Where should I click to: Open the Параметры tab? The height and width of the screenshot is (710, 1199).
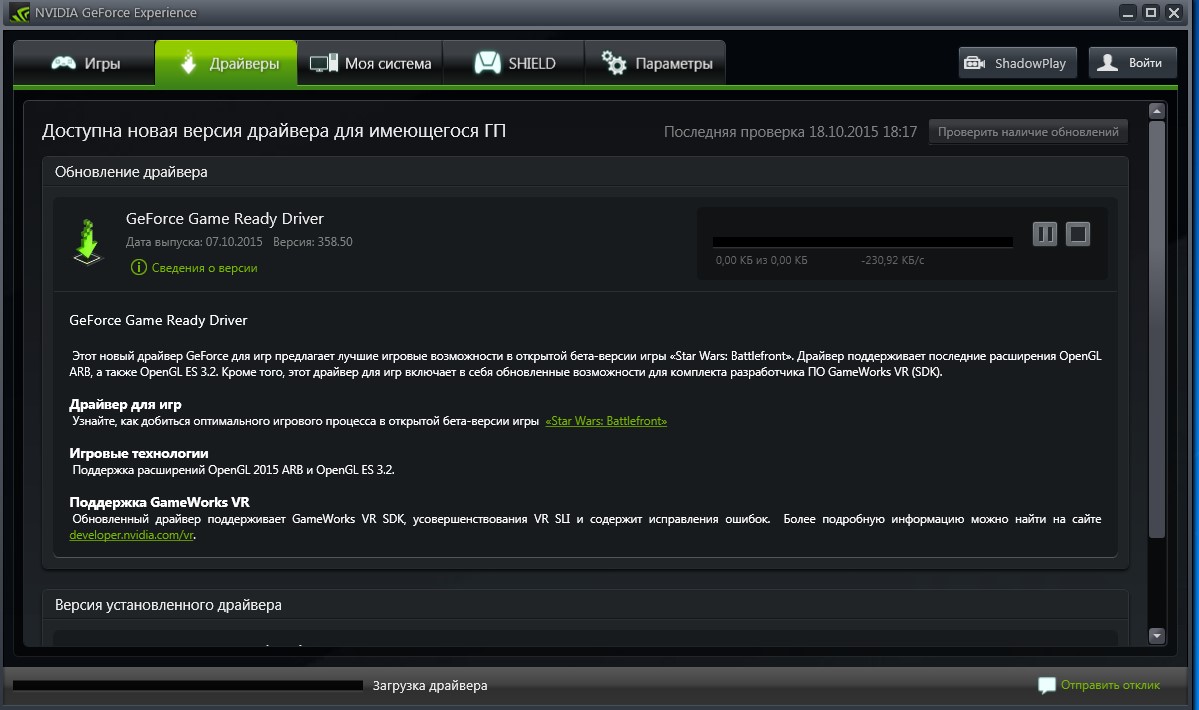tap(655, 63)
